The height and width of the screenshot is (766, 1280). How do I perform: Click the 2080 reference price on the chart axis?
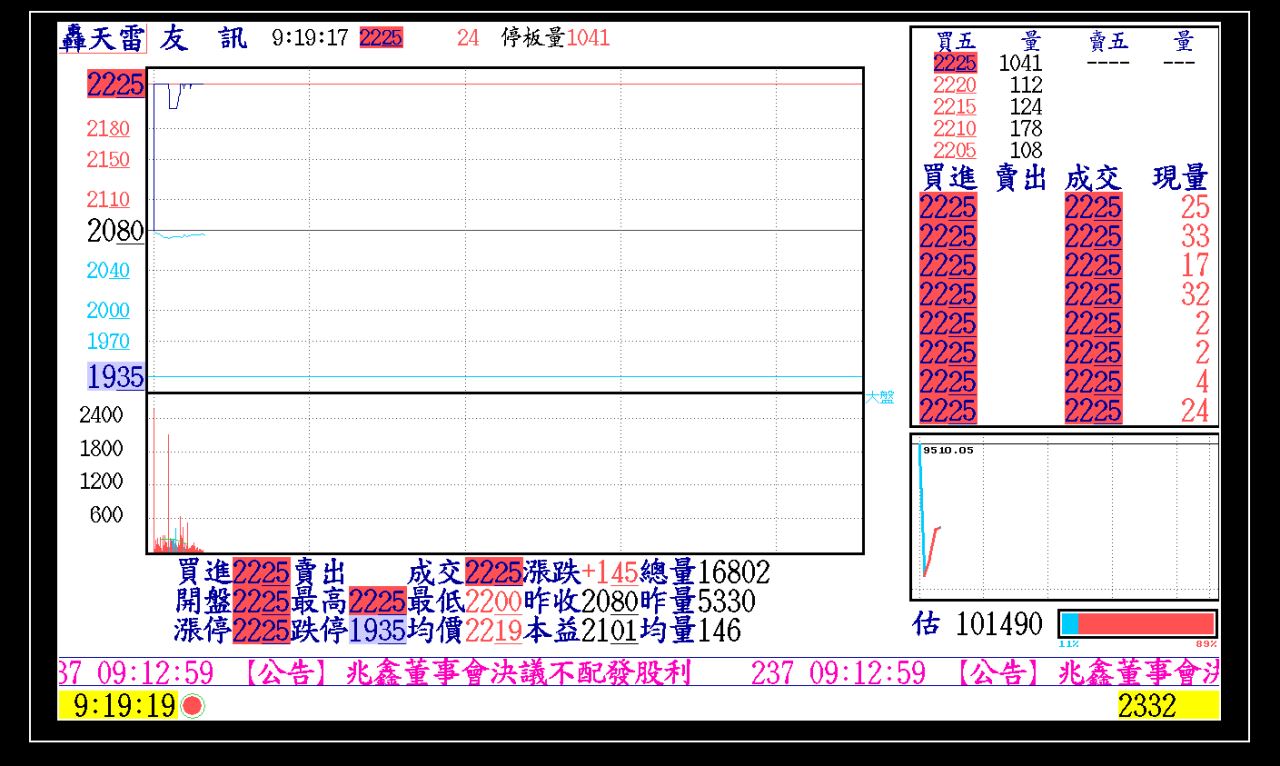[x=116, y=232]
